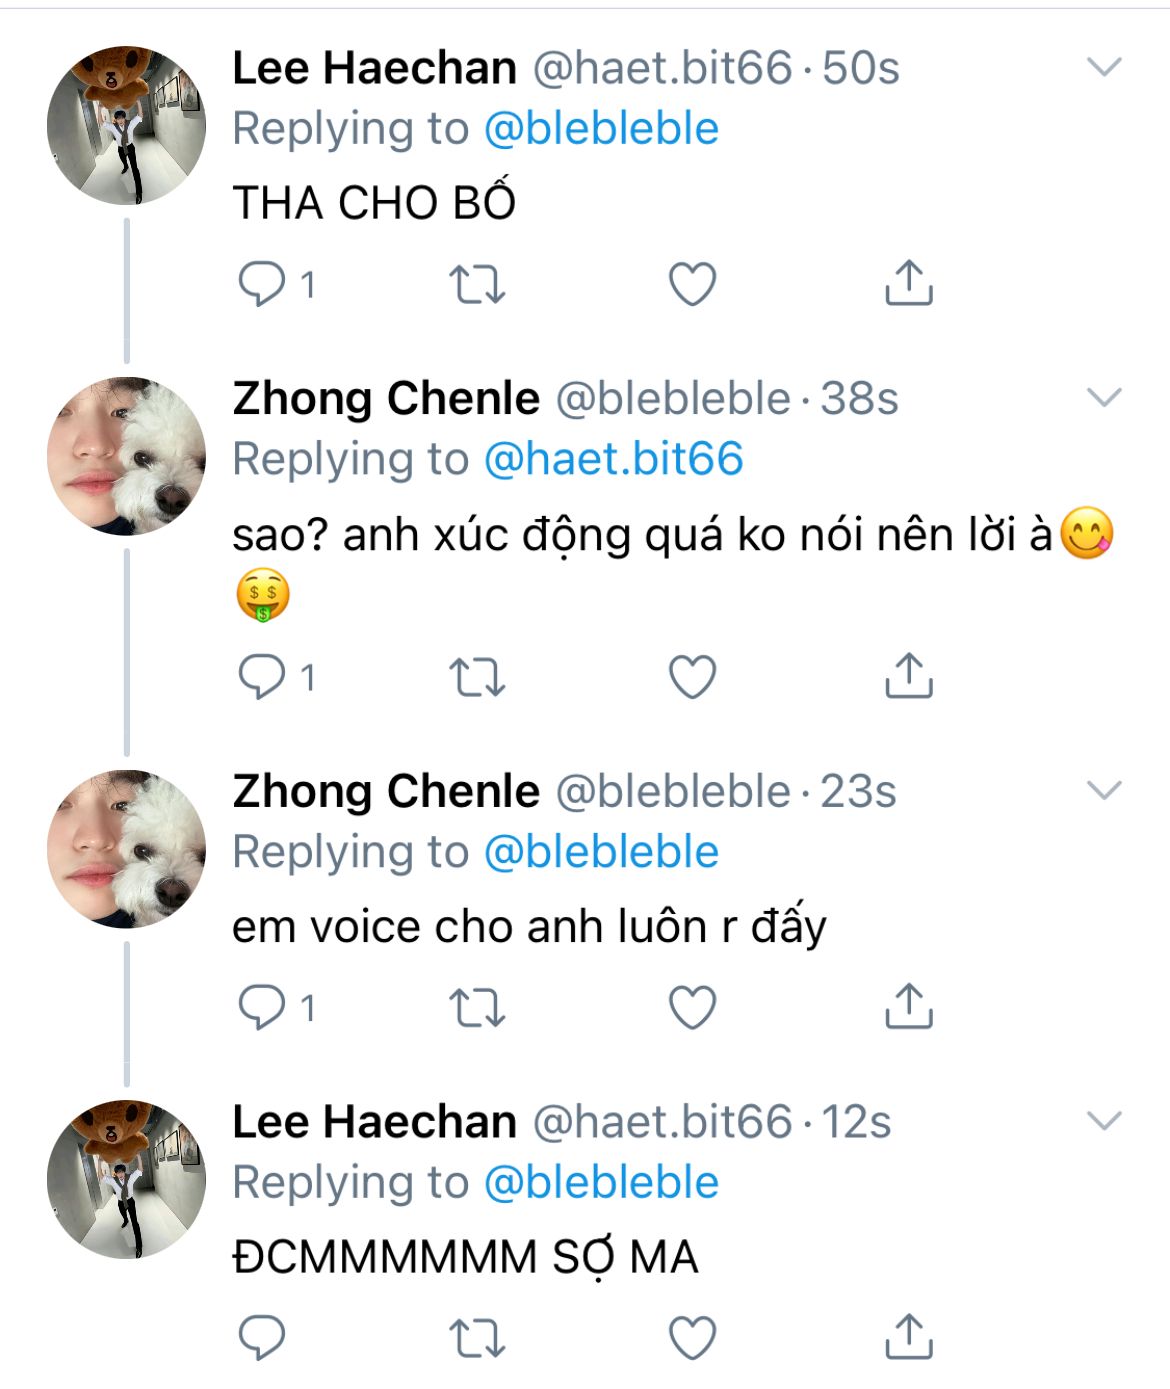Share the "sao? anh xúc động" tweet
Image resolution: width=1170 pixels, height=1389 pixels.
point(908,676)
